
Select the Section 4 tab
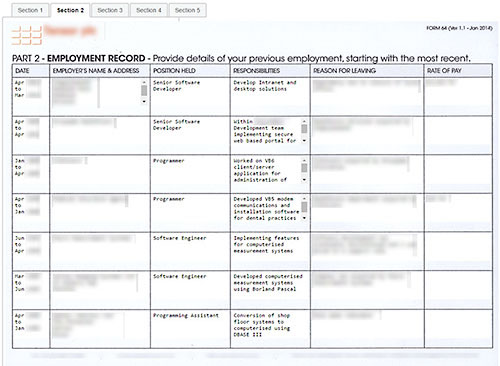(x=149, y=10)
